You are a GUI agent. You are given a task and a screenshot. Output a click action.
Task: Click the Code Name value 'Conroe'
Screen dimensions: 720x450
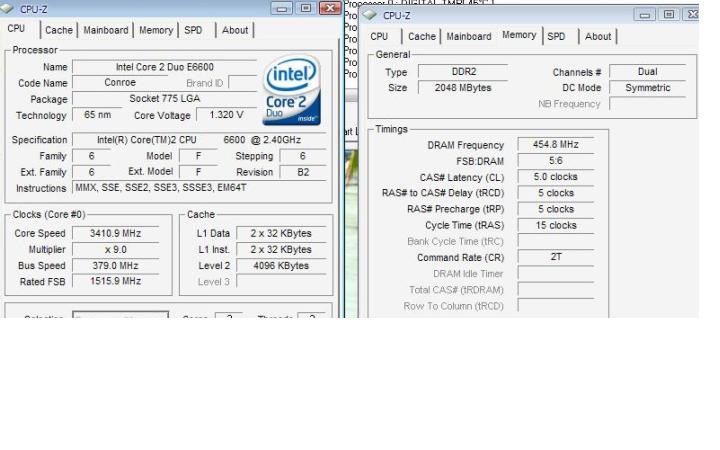120,83
